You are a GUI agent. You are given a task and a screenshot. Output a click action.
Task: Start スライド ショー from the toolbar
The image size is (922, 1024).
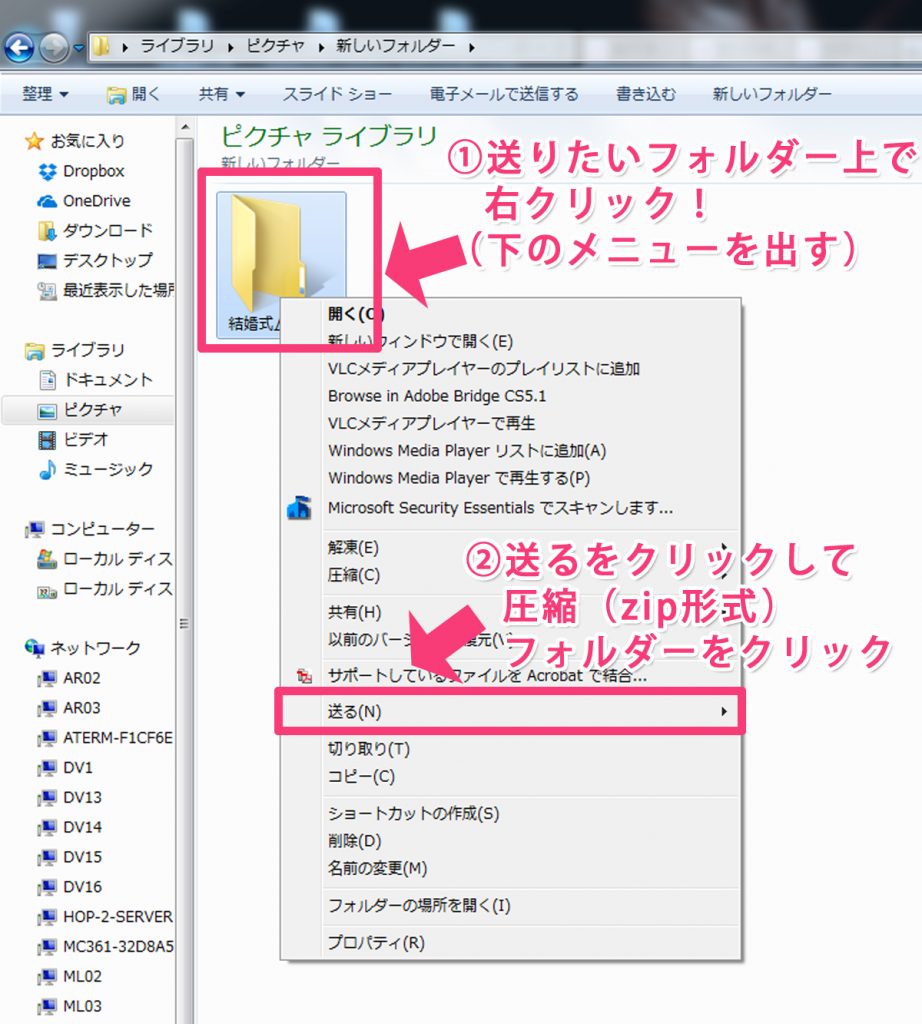[337, 95]
